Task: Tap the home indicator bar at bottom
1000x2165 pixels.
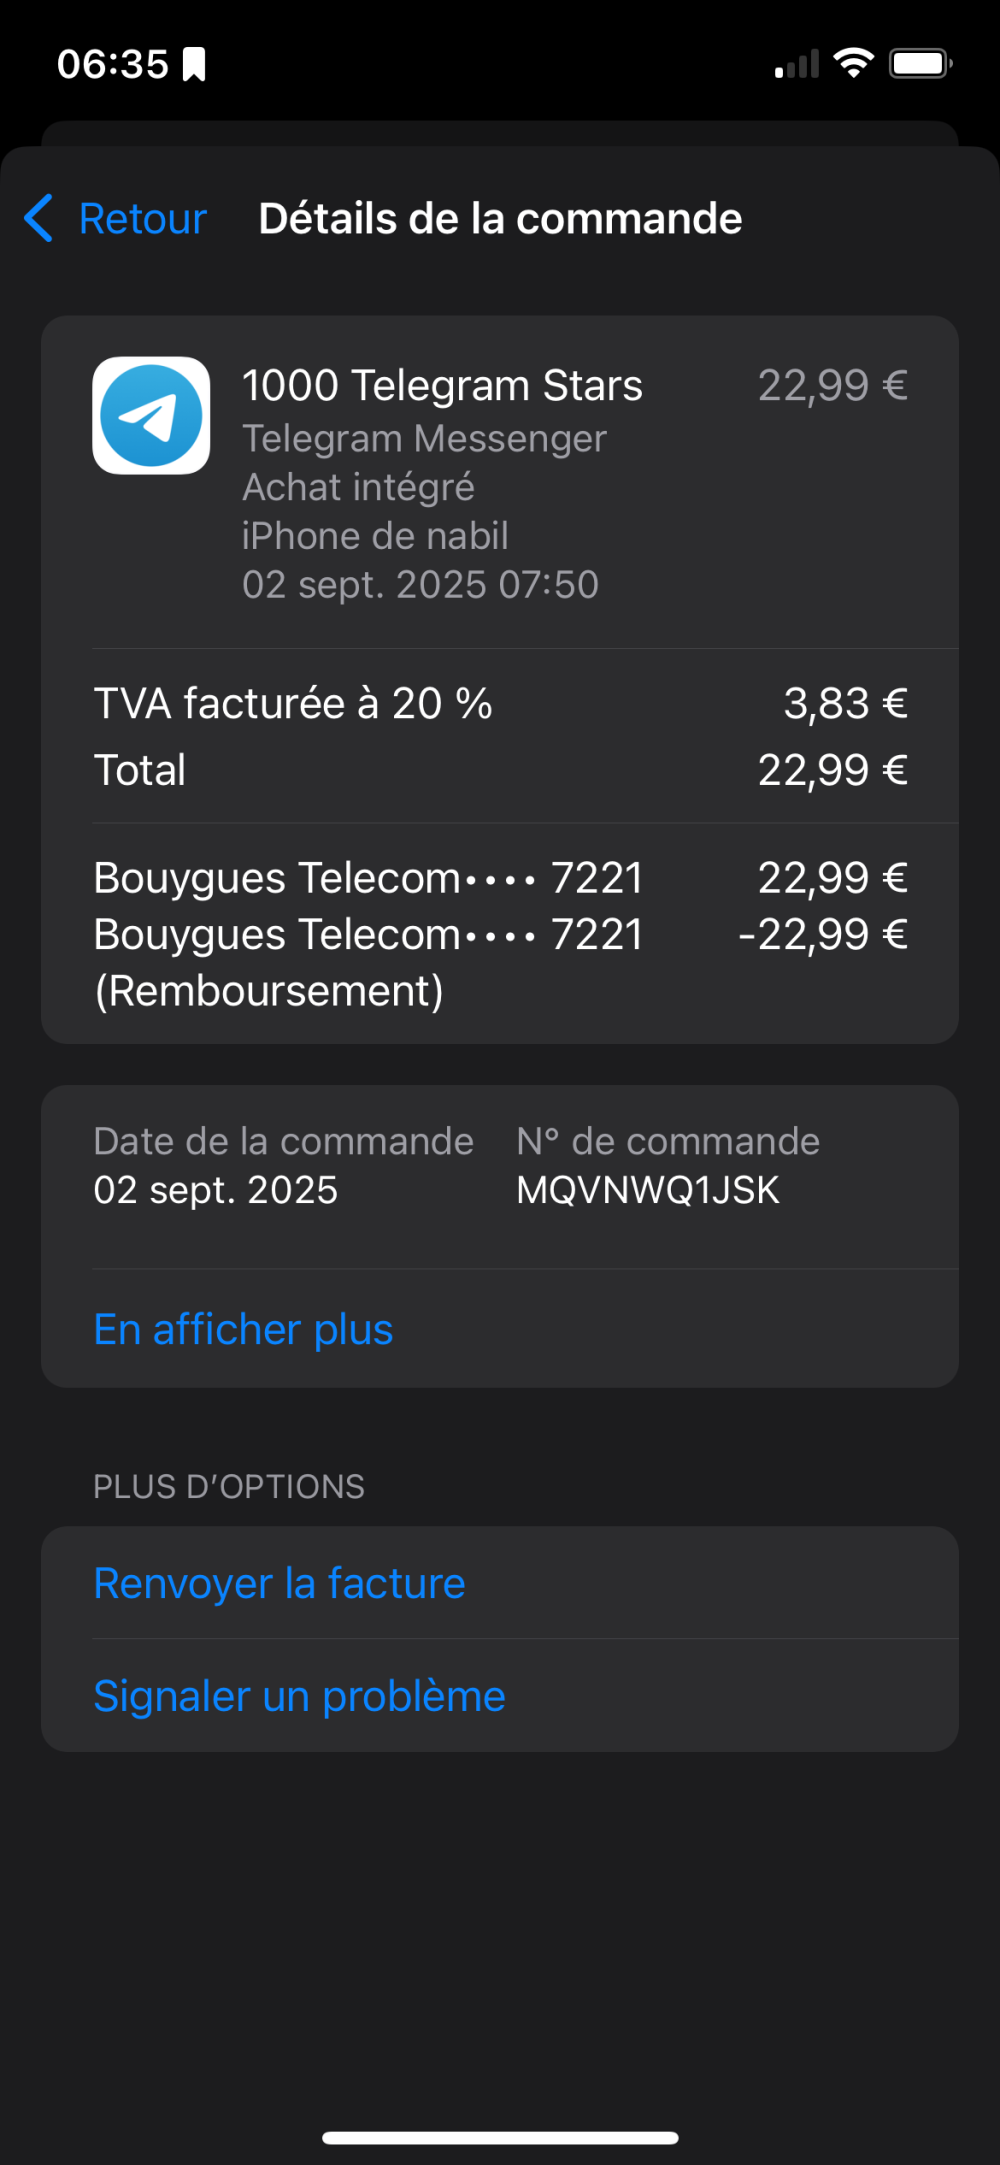Action: 500,2138
